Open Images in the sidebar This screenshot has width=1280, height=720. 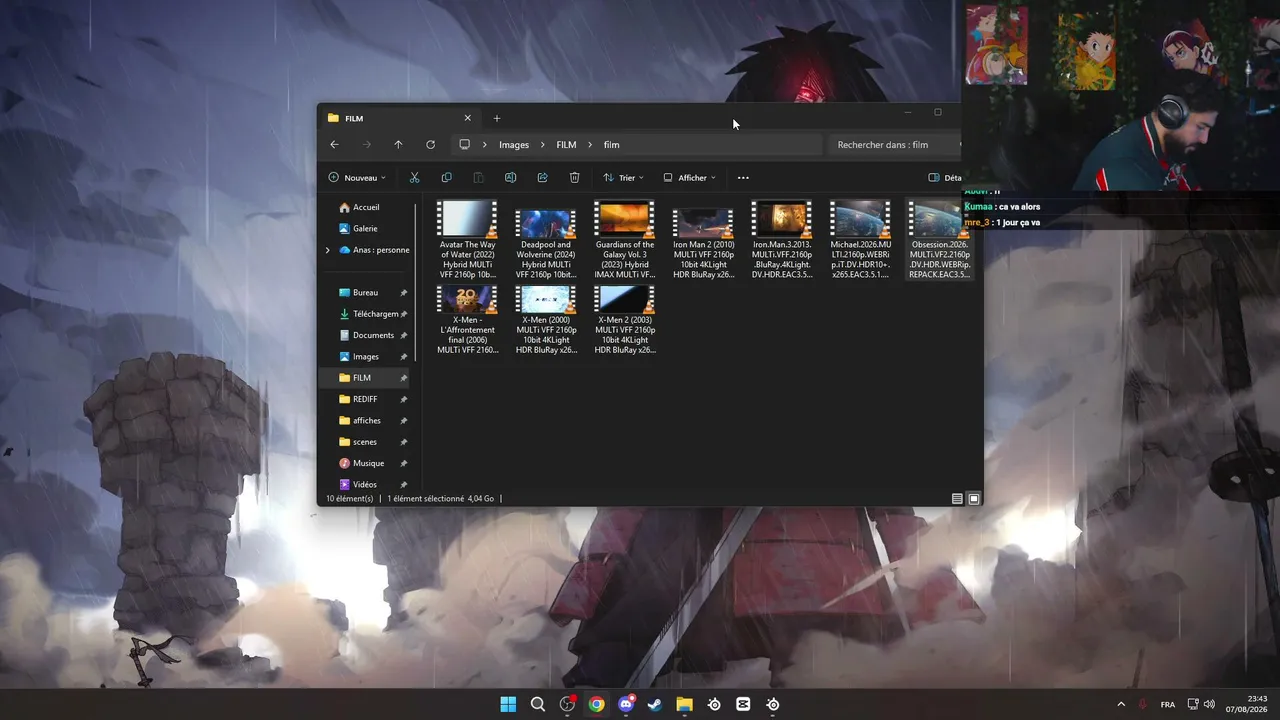coord(366,357)
